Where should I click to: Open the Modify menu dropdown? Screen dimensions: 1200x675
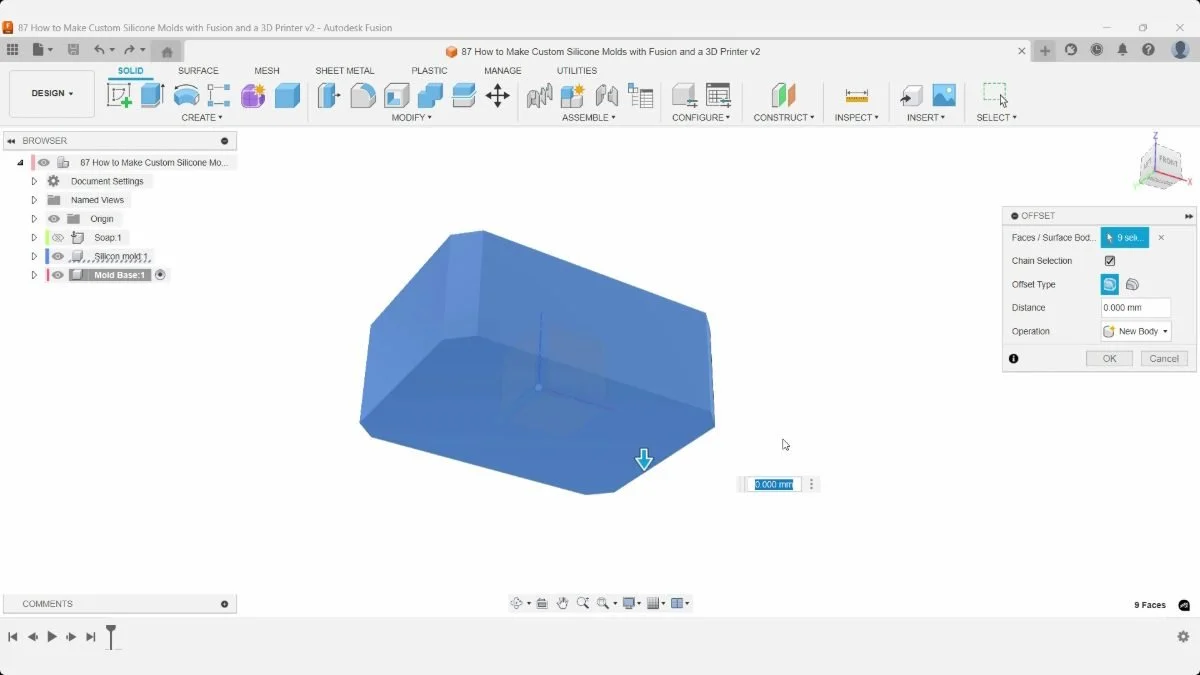pyautogui.click(x=411, y=118)
